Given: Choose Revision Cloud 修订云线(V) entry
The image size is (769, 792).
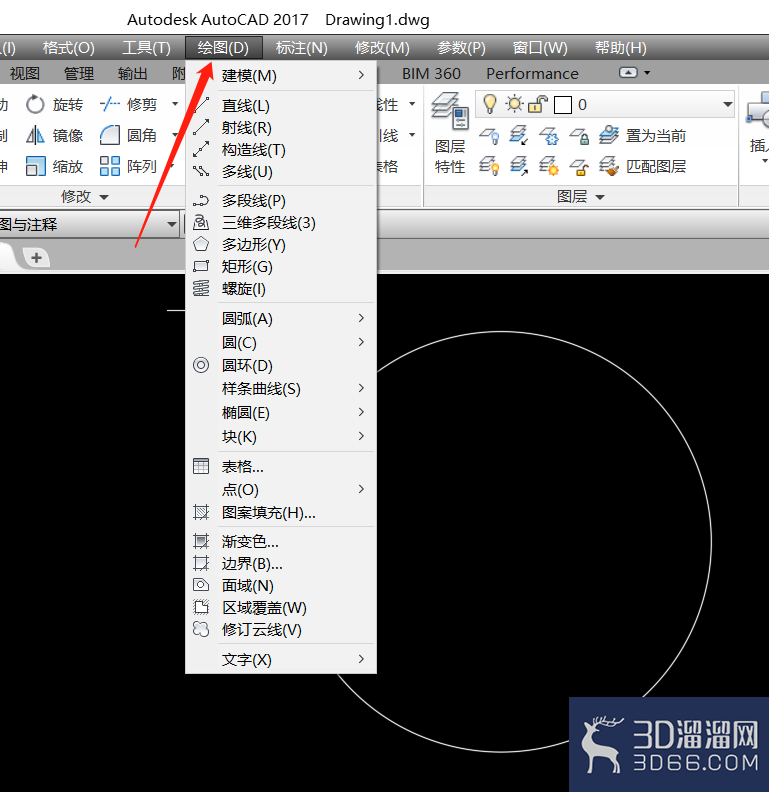Looking at the screenshot, I should 281,630.
